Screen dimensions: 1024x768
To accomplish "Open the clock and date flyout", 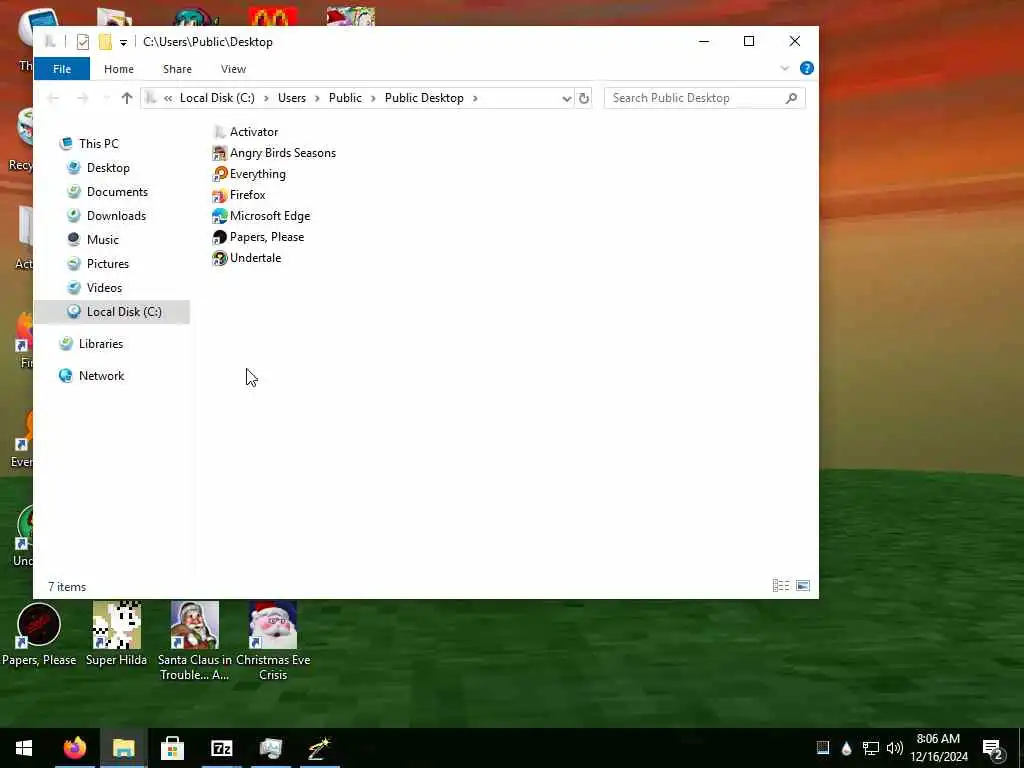I will (x=938, y=748).
